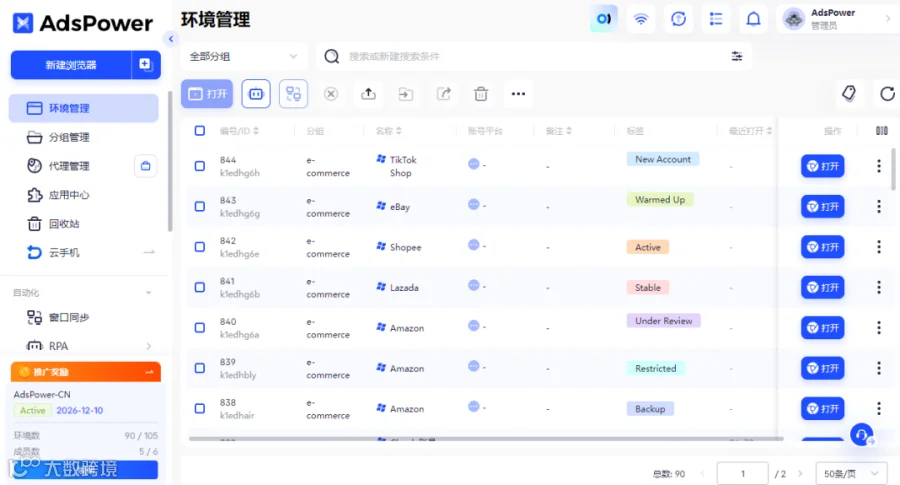Click the horizontal table scrollbar

coord(486,439)
